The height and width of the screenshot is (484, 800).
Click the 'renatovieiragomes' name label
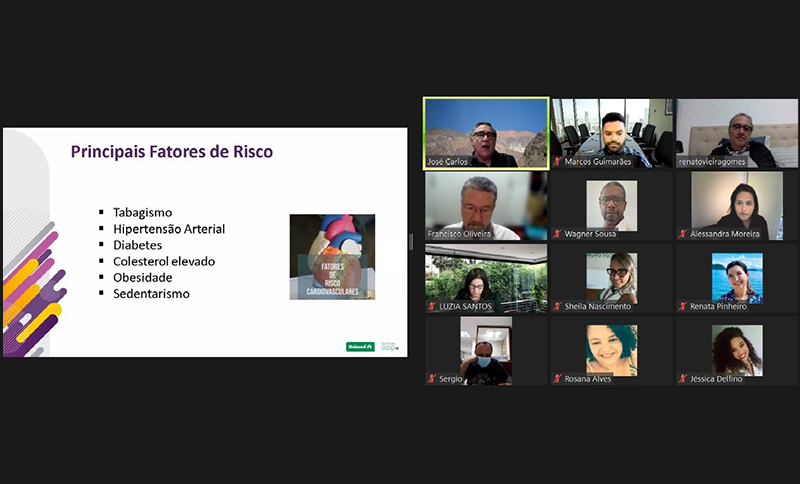click(712, 162)
